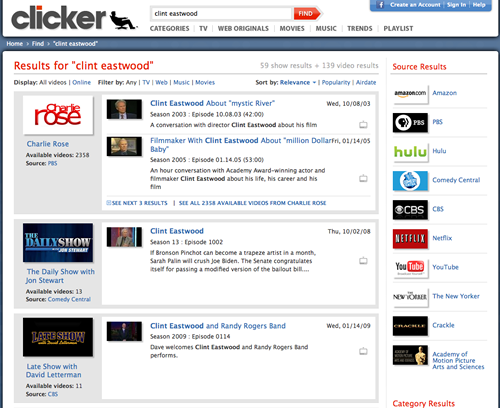Open the Trends menu item

(360, 29)
